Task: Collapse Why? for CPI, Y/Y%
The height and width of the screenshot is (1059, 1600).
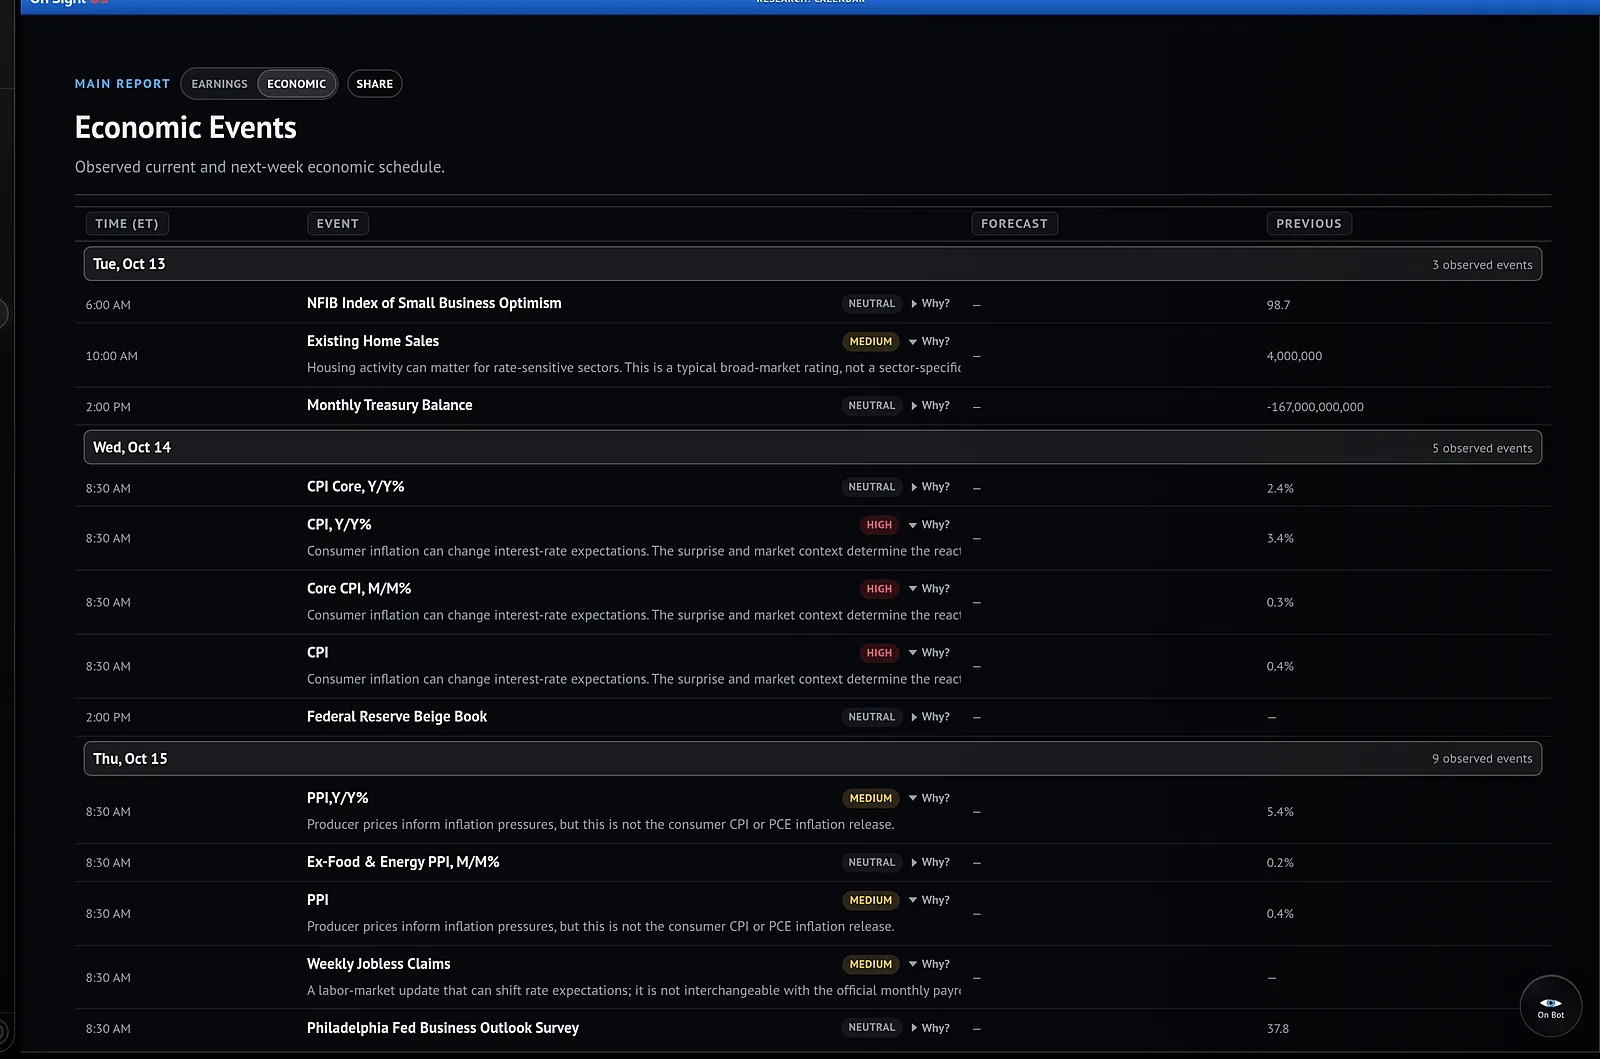Action: point(930,525)
